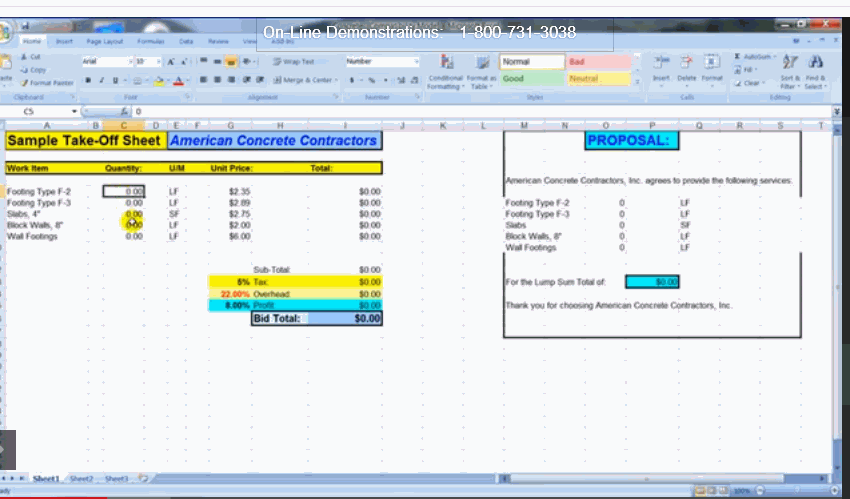This screenshot has height=499, width=850.
Task: Toggle Align Text Left
Action: 204,80
